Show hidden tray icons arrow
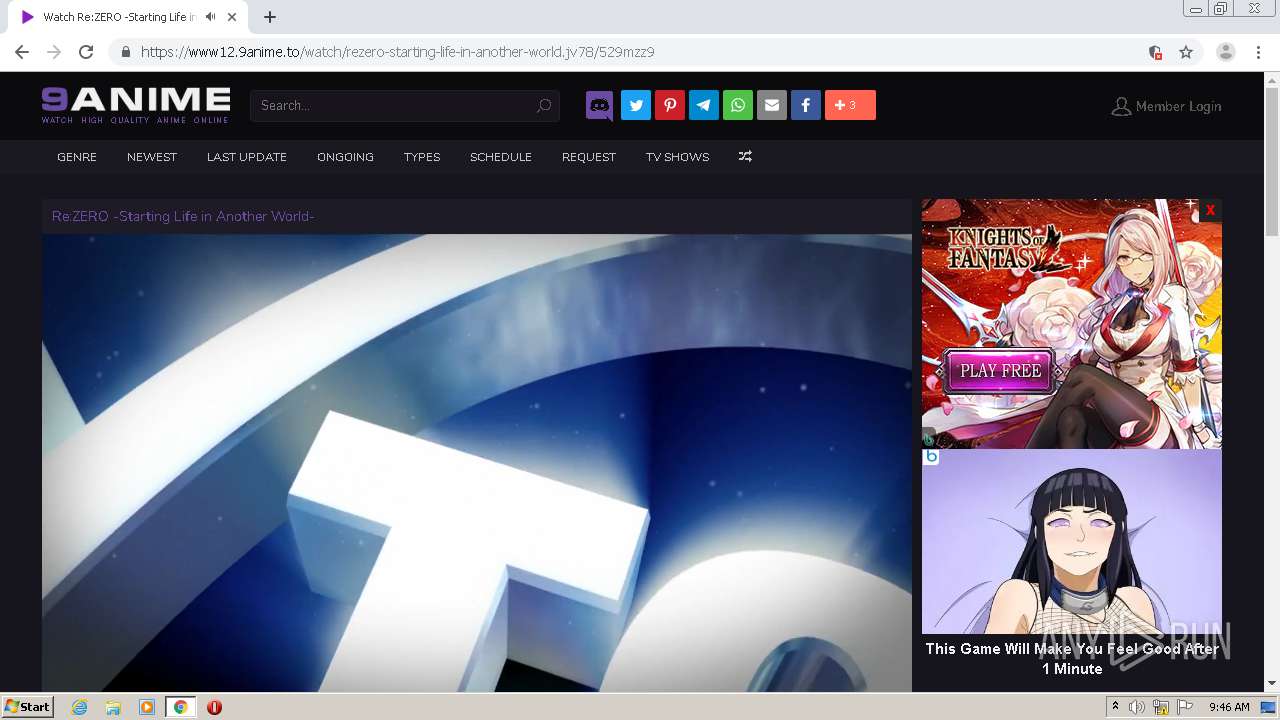This screenshot has height=720, width=1280. [1115, 707]
